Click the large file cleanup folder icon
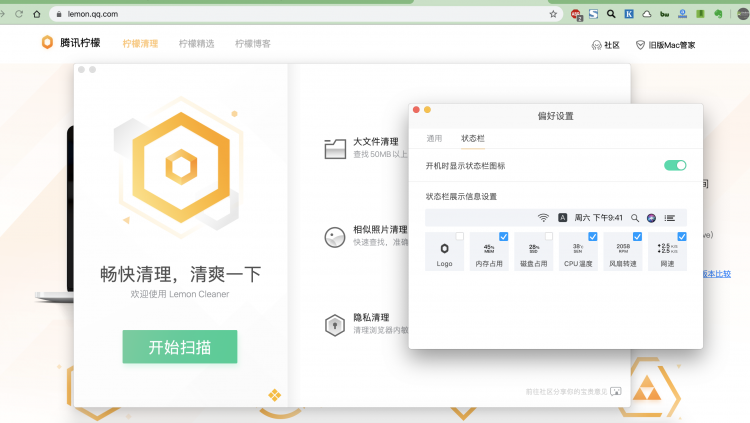This screenshot has height=423, width=750. point(335,148)
